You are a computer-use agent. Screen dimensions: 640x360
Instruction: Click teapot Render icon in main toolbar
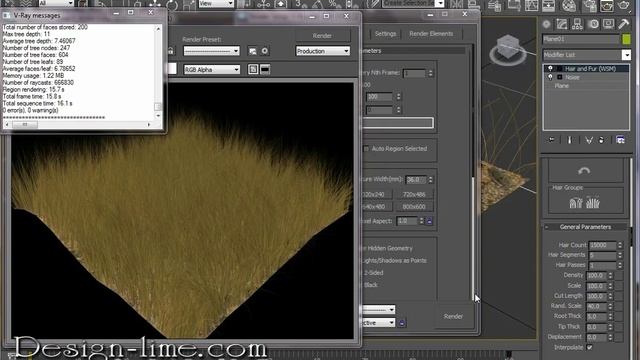click(623, 5)
